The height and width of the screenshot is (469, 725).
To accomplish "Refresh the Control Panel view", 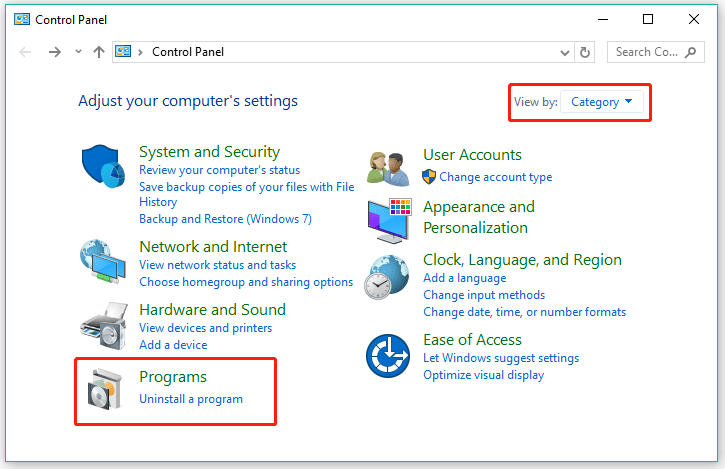I will coord(585,52).
